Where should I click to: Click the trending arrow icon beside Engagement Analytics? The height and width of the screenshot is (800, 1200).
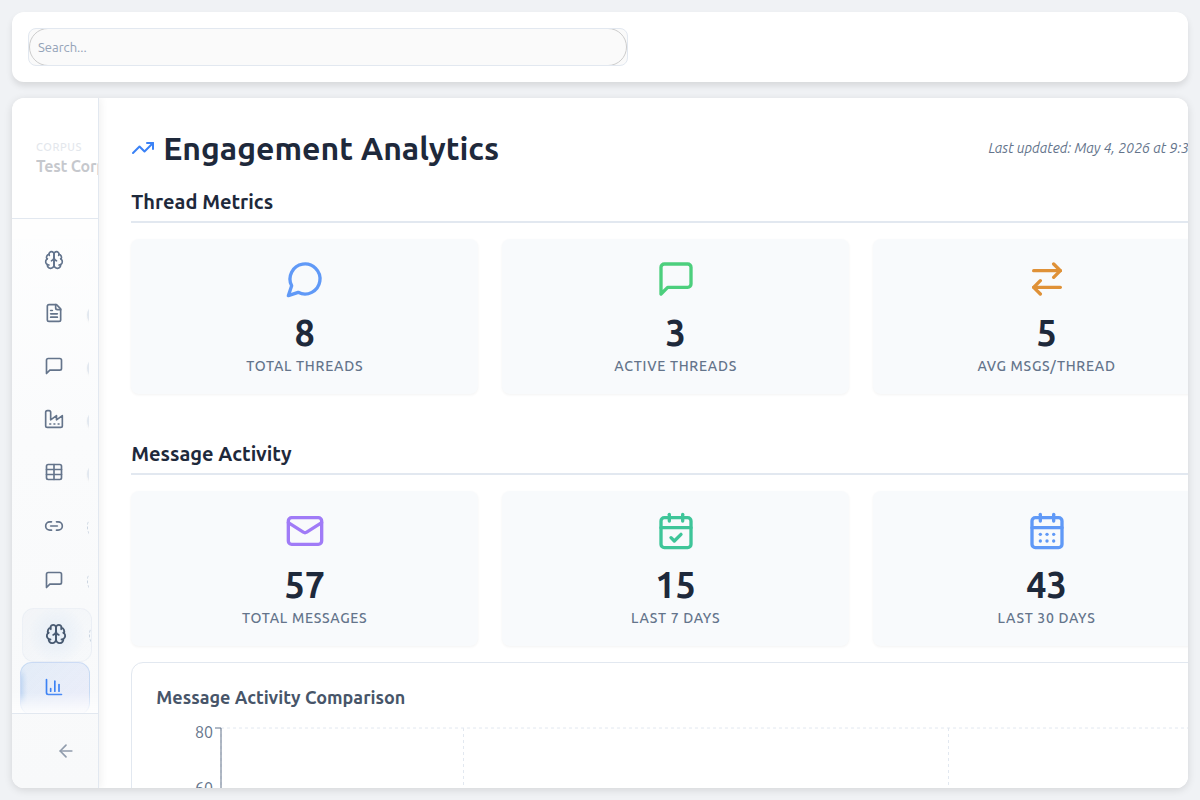(143, 149)
